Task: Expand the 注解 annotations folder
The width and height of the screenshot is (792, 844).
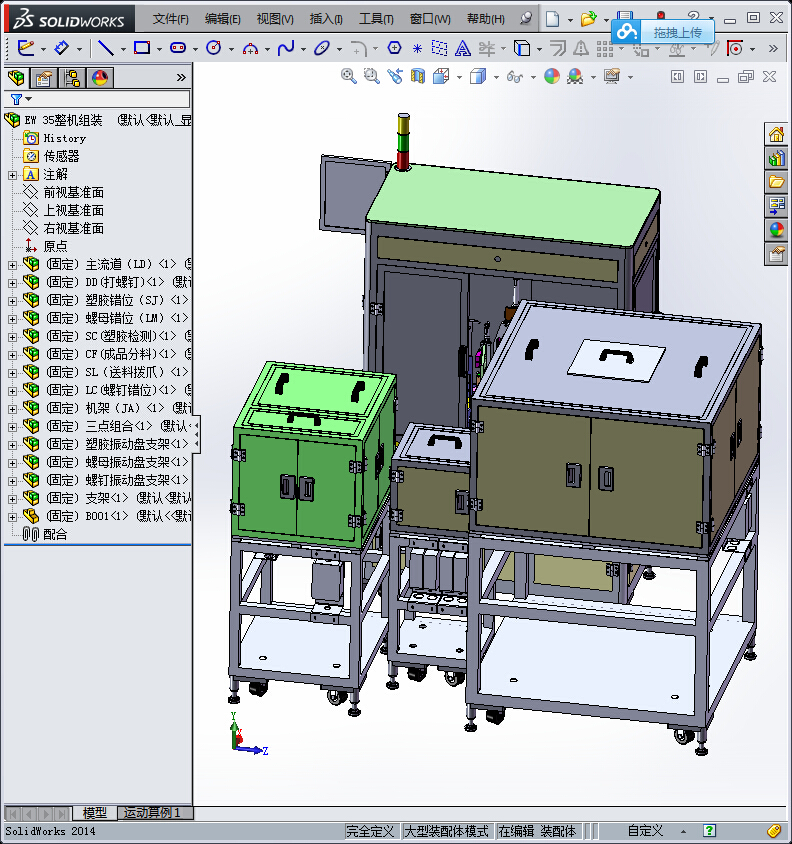Action: coord(12,175)
